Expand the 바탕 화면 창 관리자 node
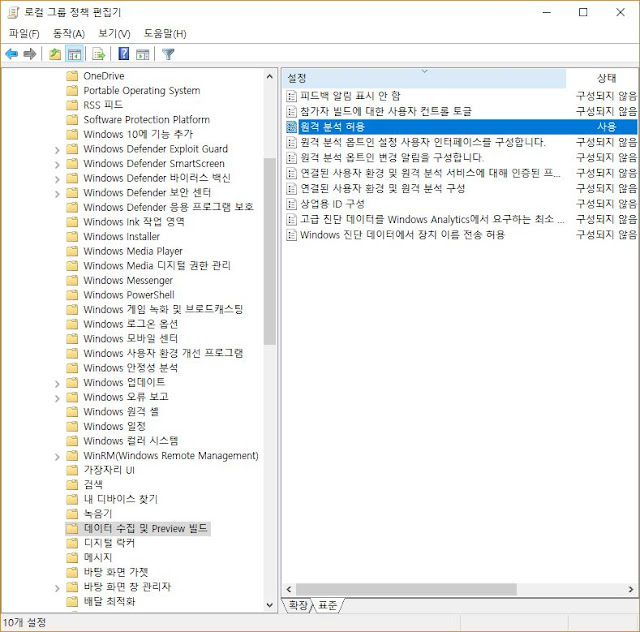 click(x=57, y=588)
